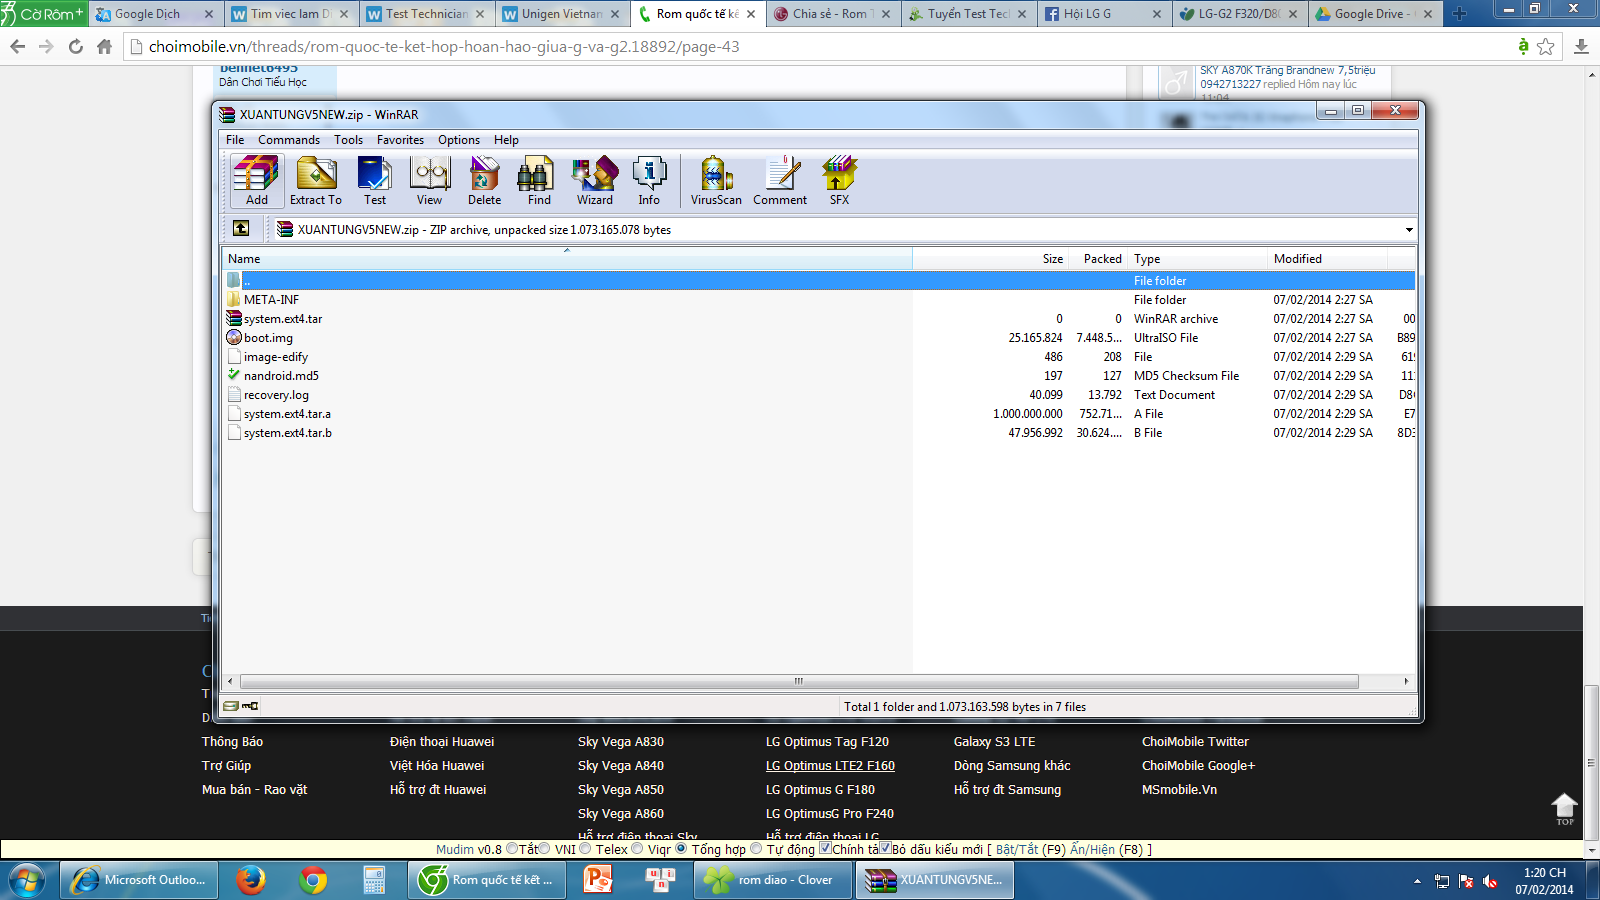Viewport: 1600px width, 900px height.
Task: Open PowerPoint from the taskbar
Action: pos(598,880)
